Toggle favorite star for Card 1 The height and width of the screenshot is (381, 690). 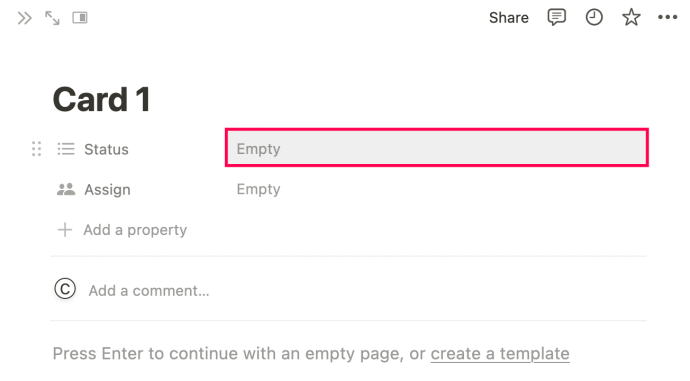[x=631, y=18]
